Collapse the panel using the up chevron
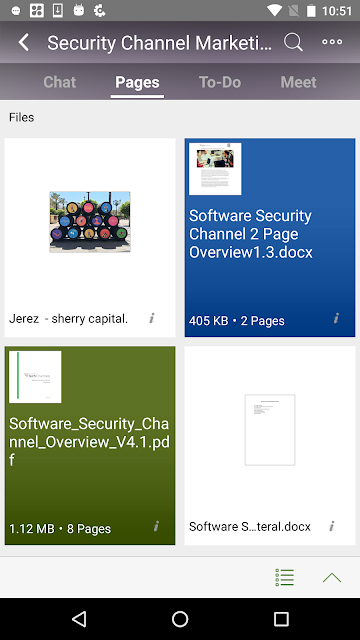 (332, 578)
